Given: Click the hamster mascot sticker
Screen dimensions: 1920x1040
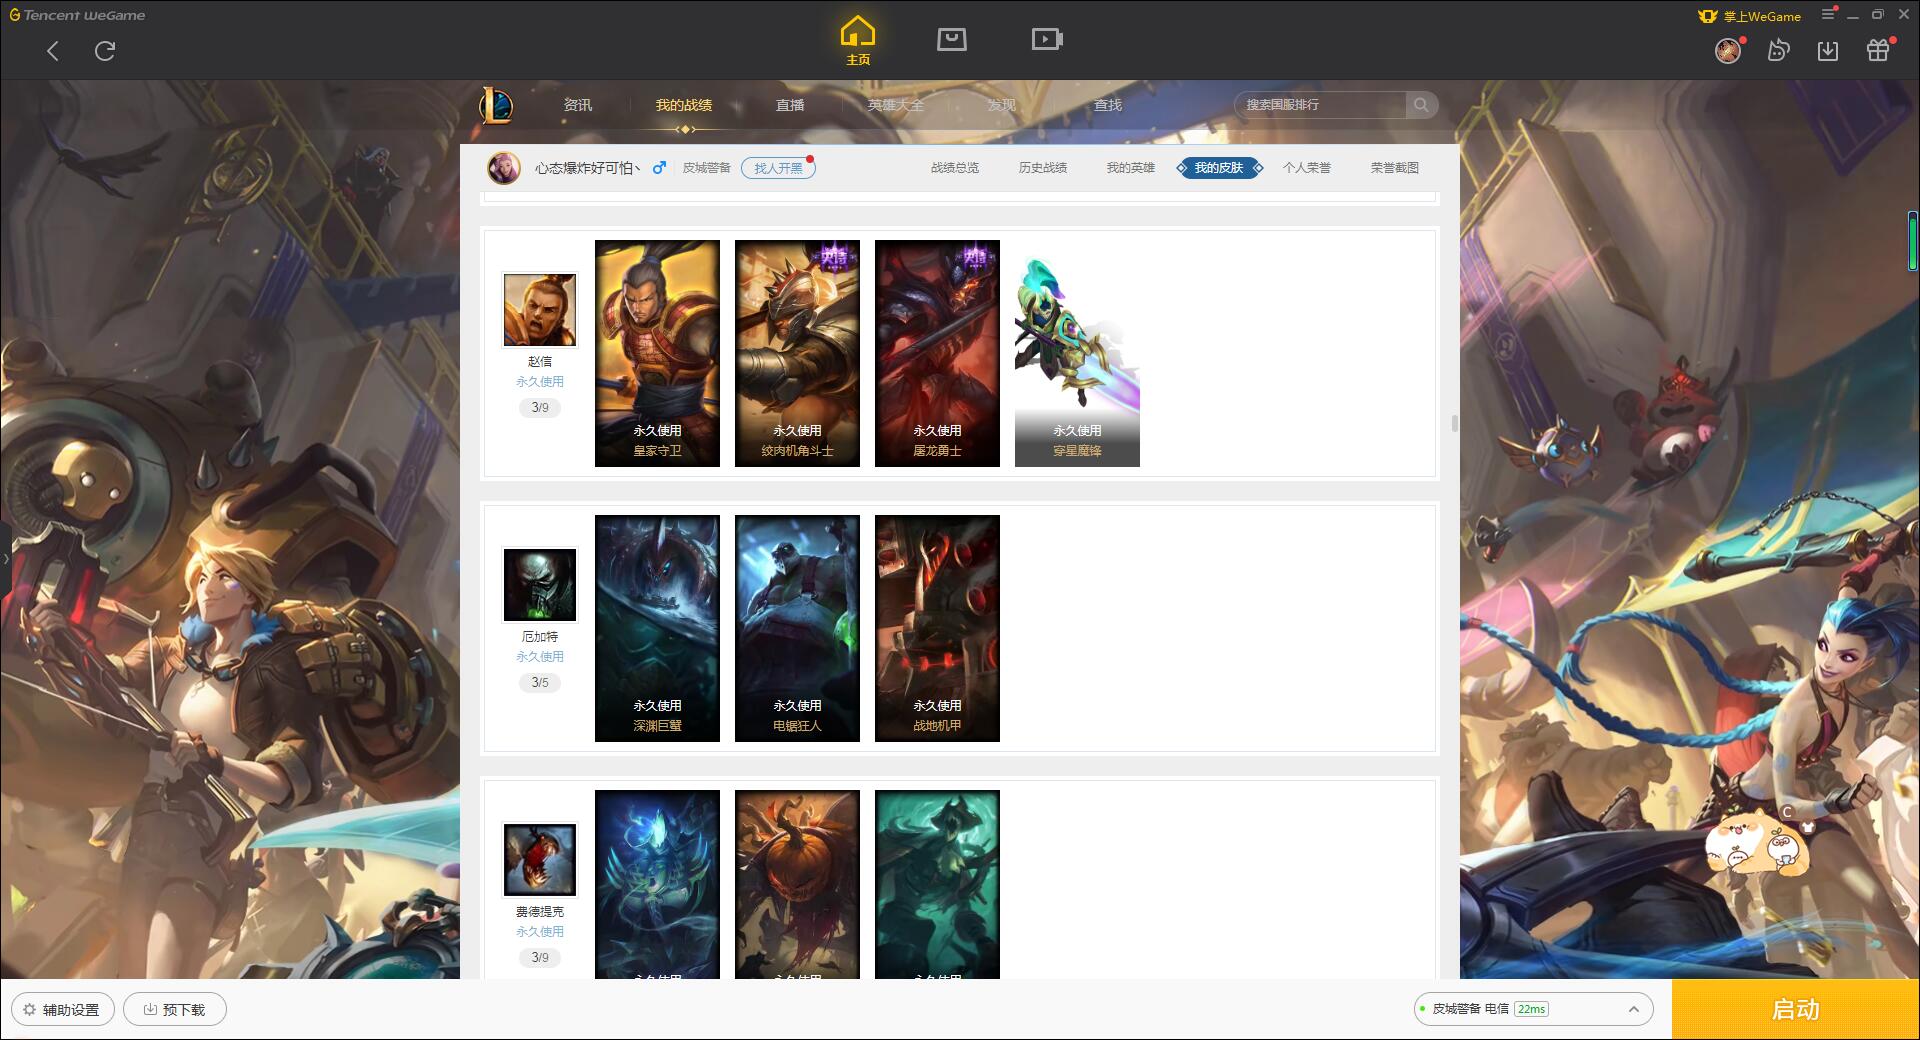Looking at the screenshot, I should coord(1758,843).
